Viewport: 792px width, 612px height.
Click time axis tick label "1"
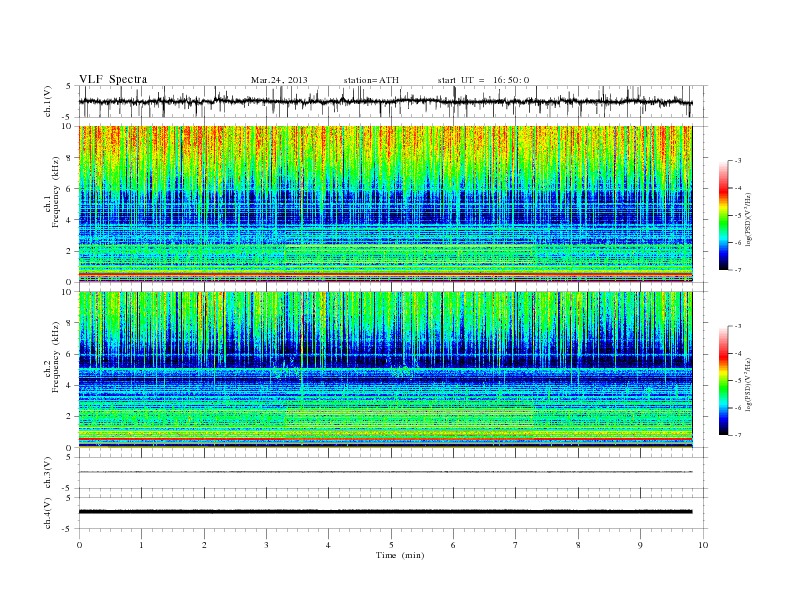pyautogui.click(x=141, y=545)
